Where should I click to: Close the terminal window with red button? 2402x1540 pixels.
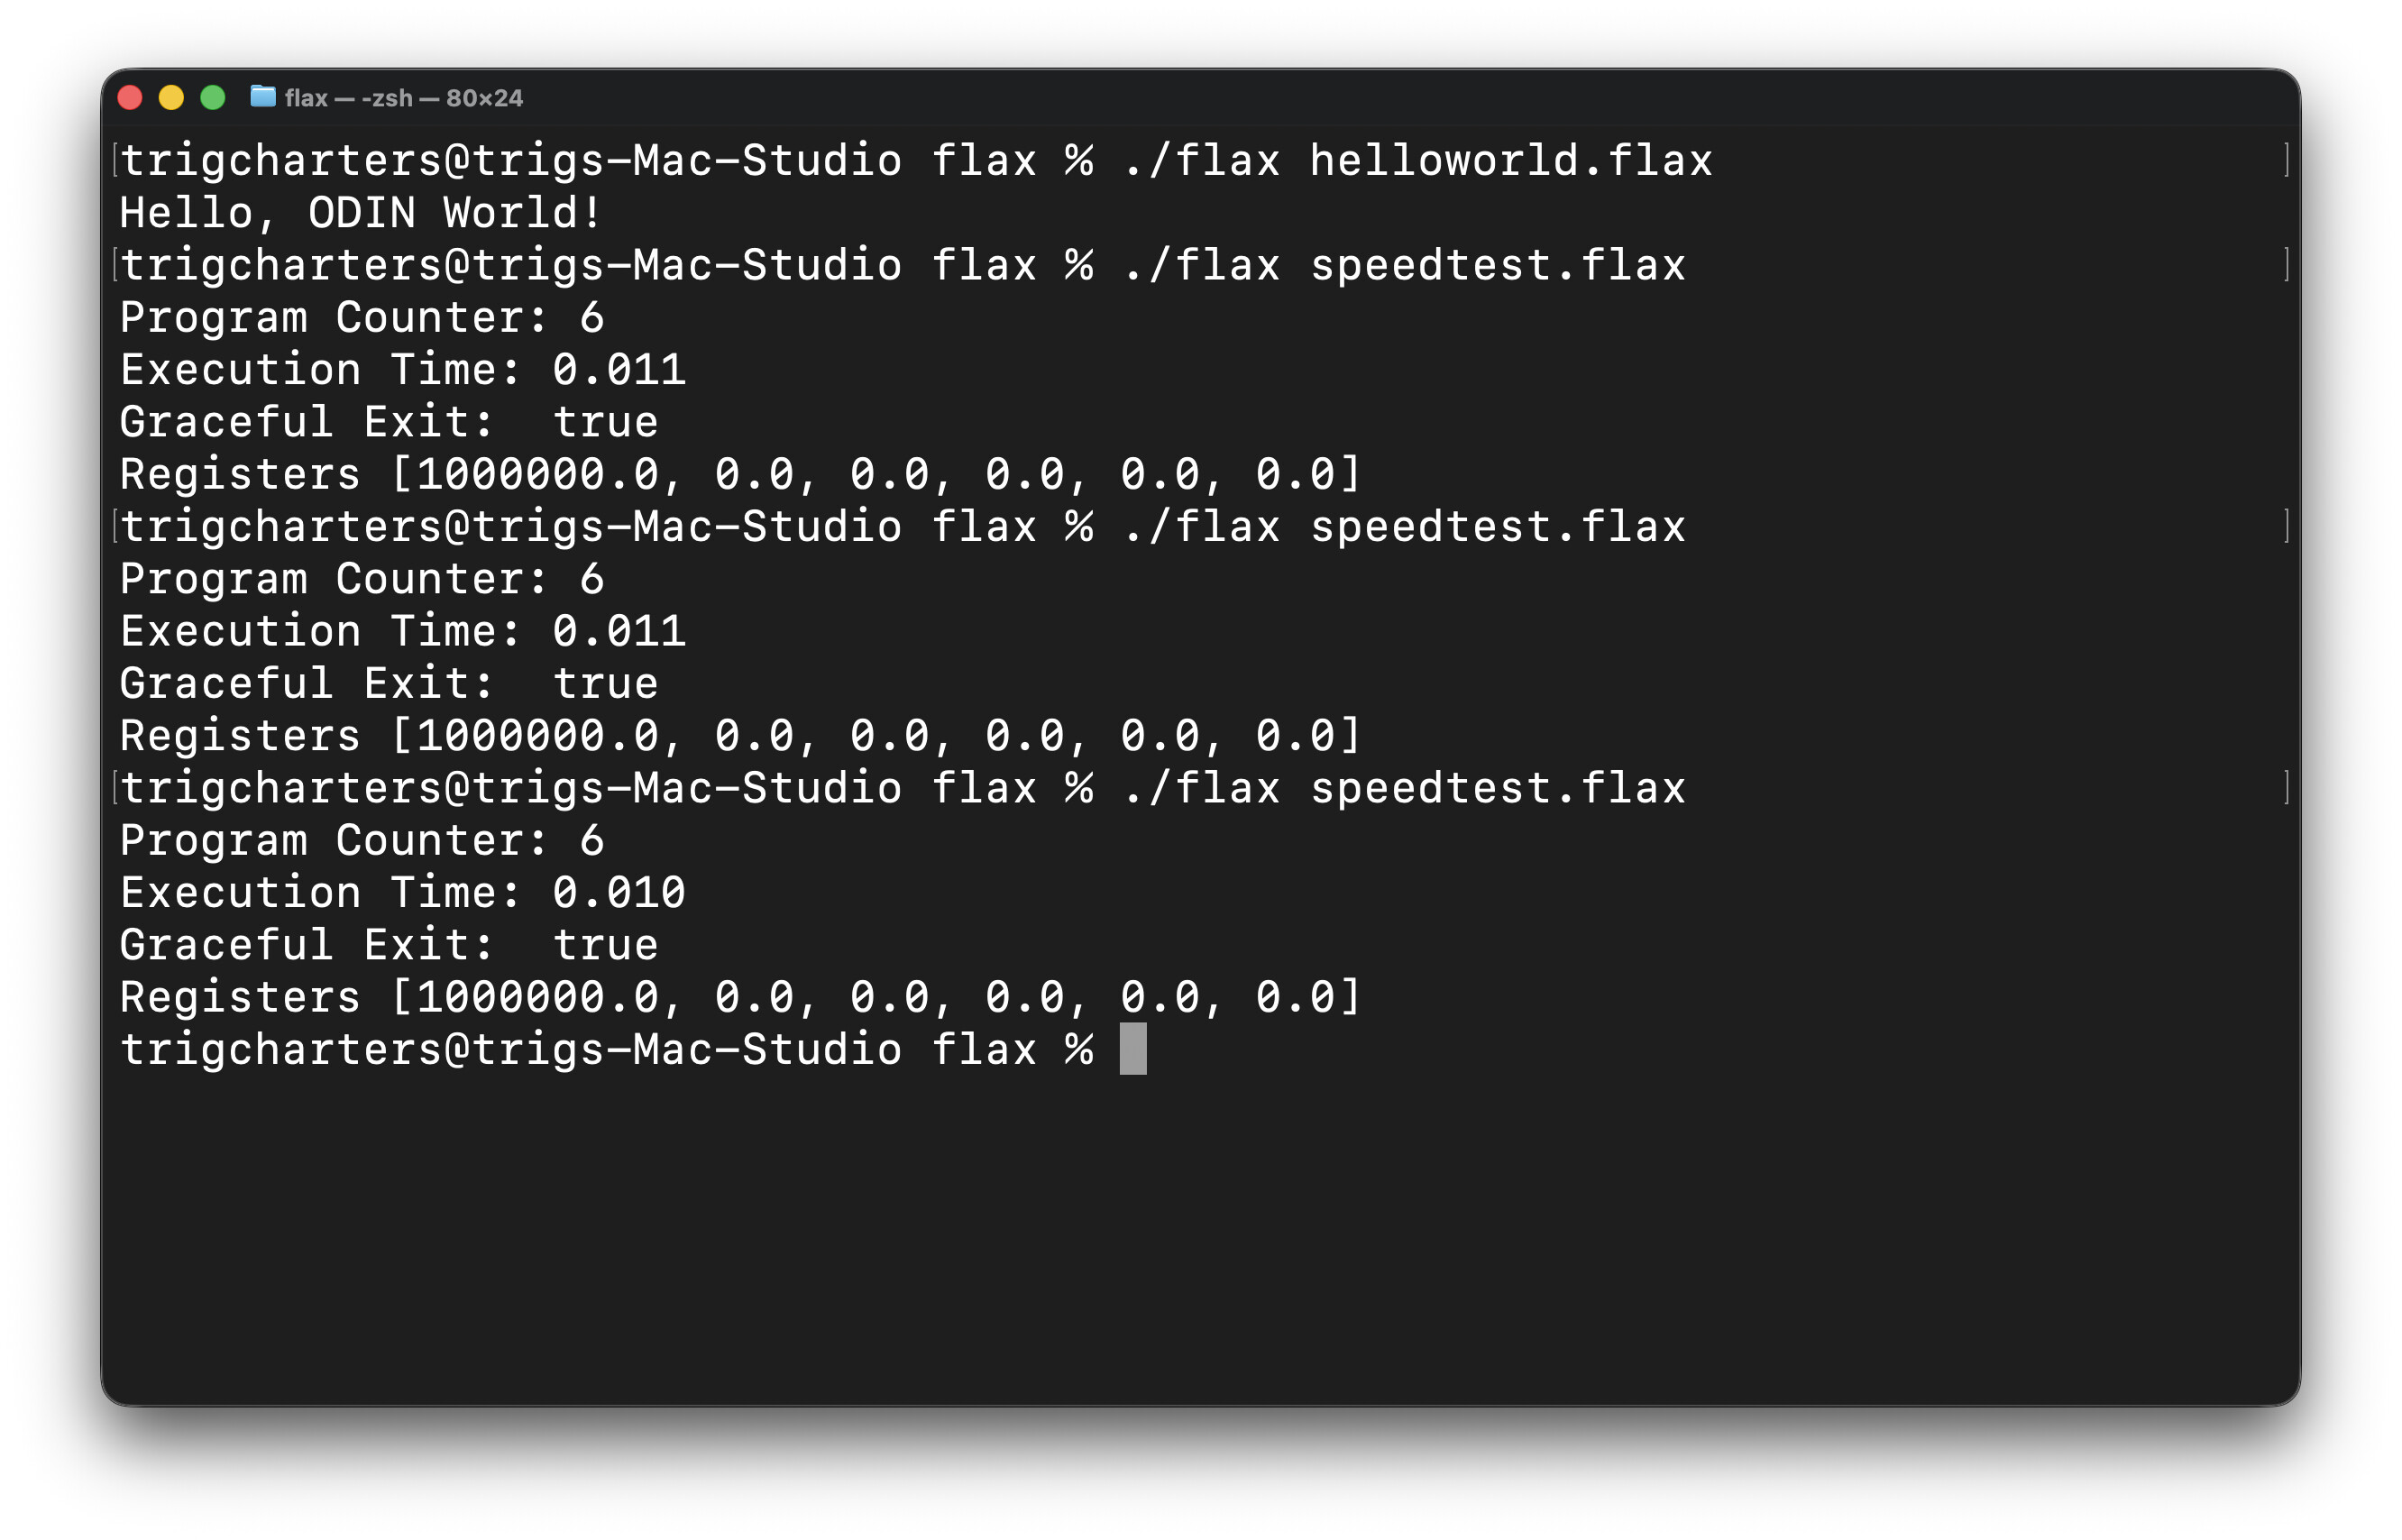(130, 97)
